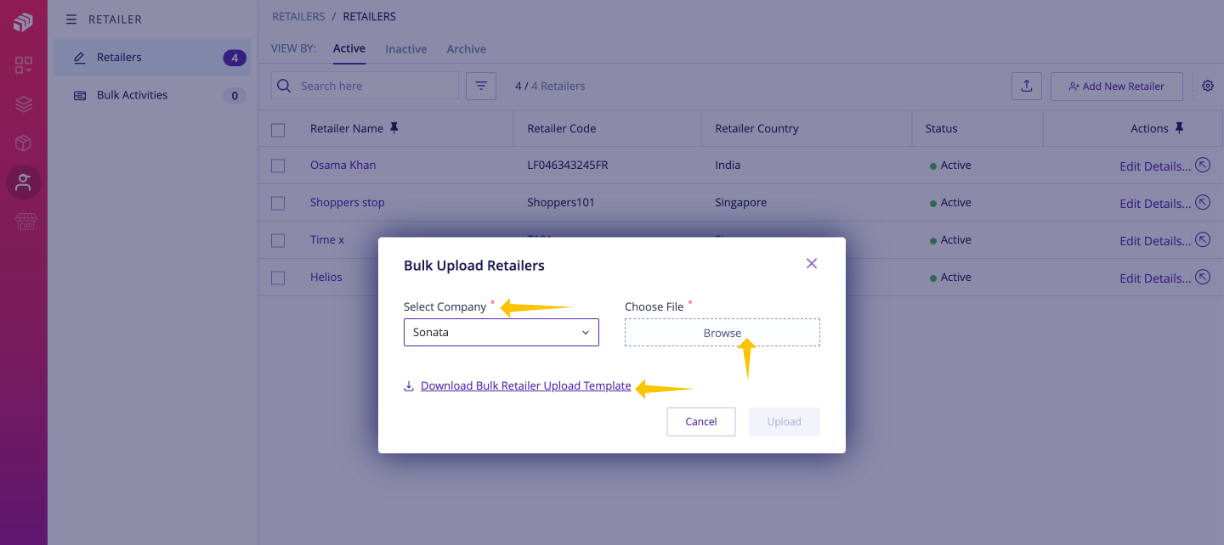This screenshot has height=545, width=1224.
Task: Open the arrow icon in Osama Khan row
Action: tap(1203, 165)
